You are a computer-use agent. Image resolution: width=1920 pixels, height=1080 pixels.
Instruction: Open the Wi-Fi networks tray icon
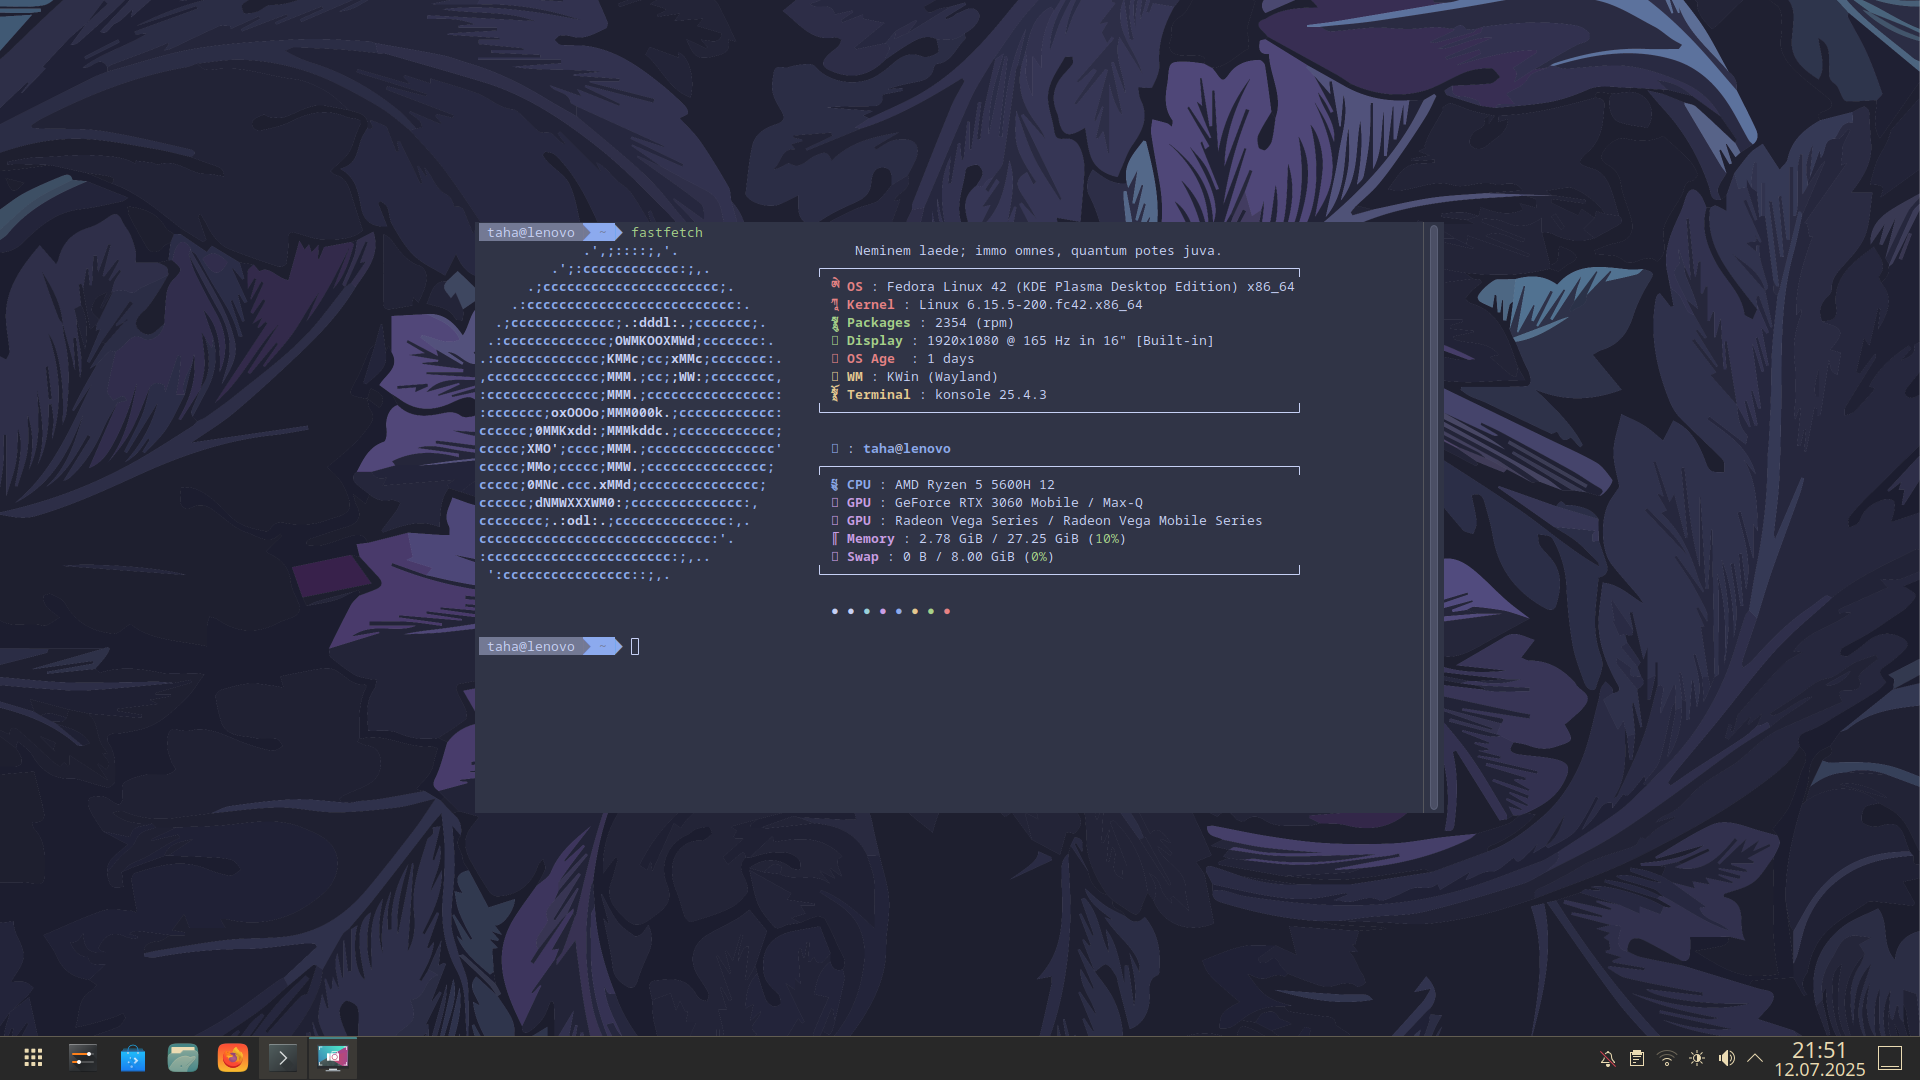pyautogui.click(x=1667, y=1058)
